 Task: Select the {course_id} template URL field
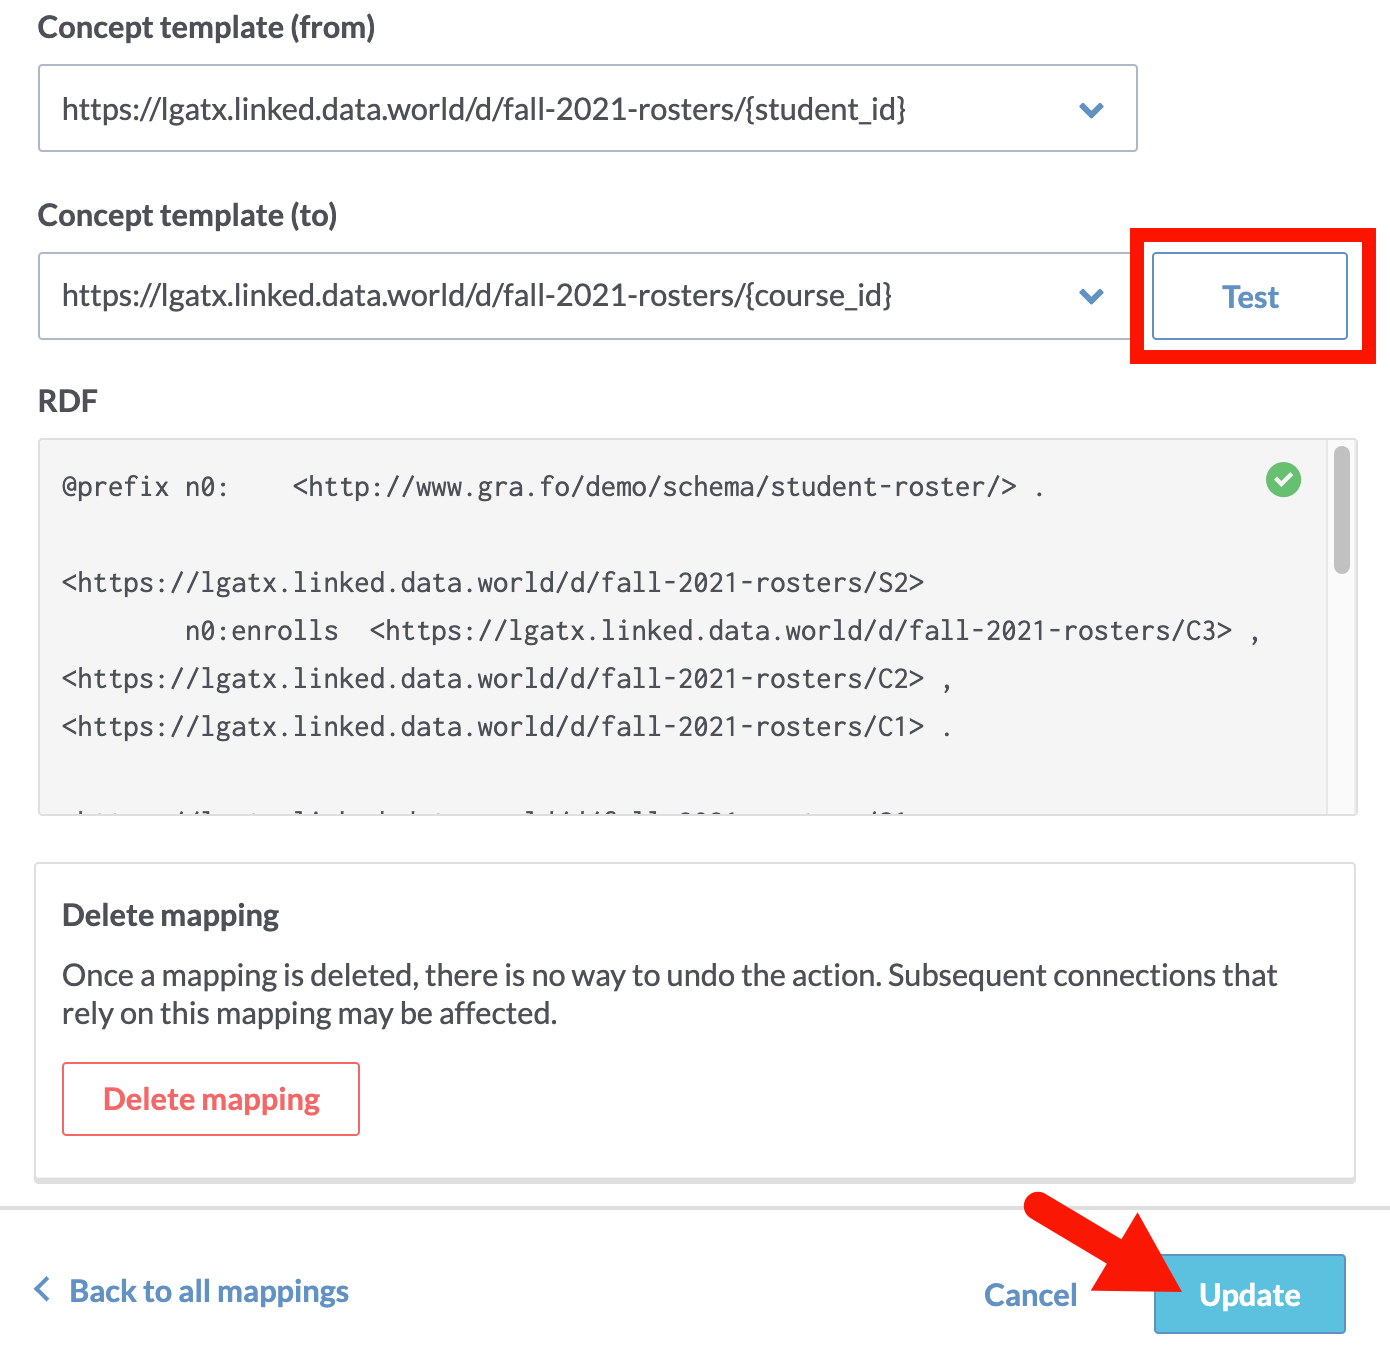[x=587, y=296]
